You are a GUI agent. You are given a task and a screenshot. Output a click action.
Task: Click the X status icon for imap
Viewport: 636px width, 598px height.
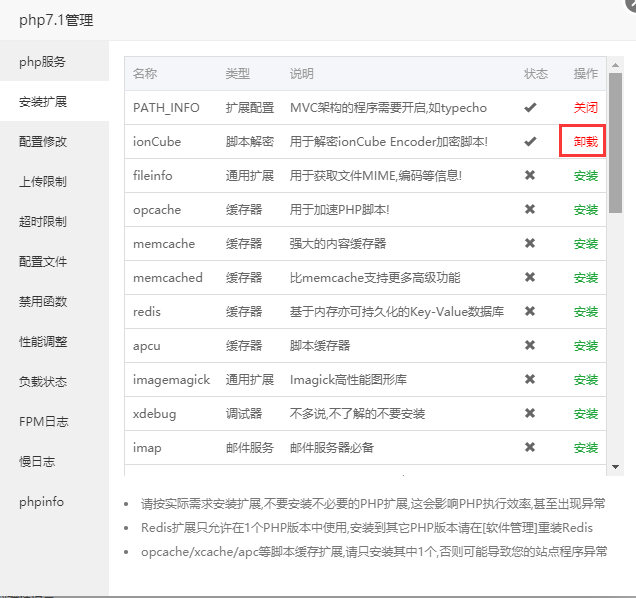point(530,447)
